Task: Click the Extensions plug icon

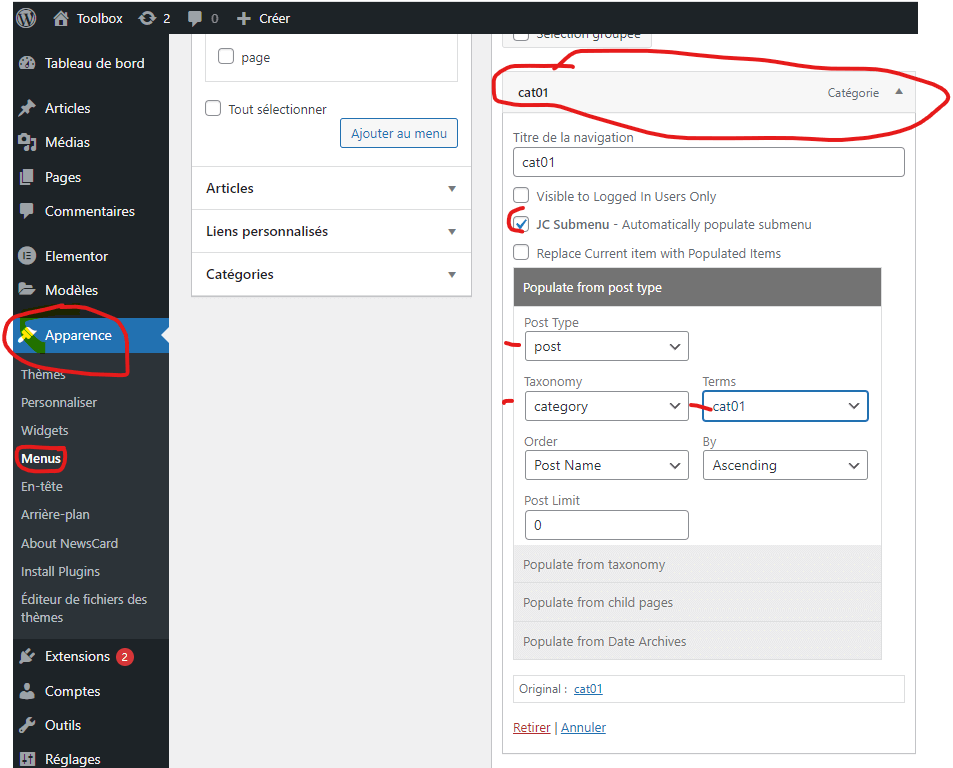Action: click(x=27, y=656)
